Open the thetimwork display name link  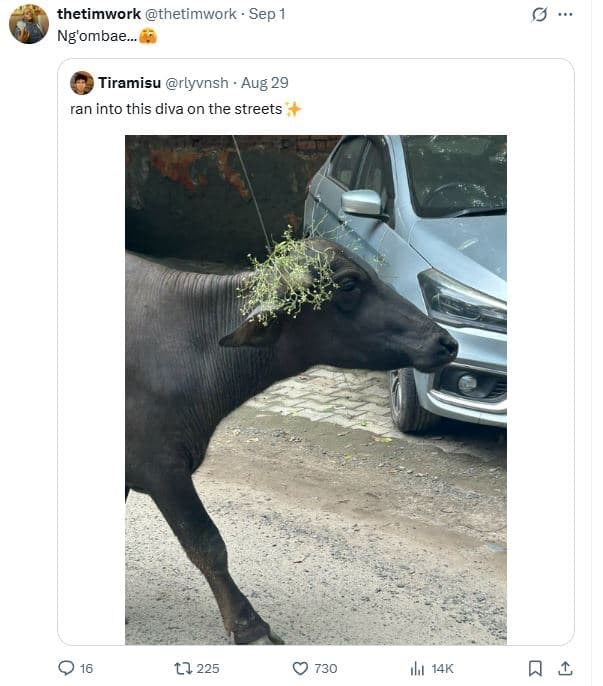[x=99, y=14]
